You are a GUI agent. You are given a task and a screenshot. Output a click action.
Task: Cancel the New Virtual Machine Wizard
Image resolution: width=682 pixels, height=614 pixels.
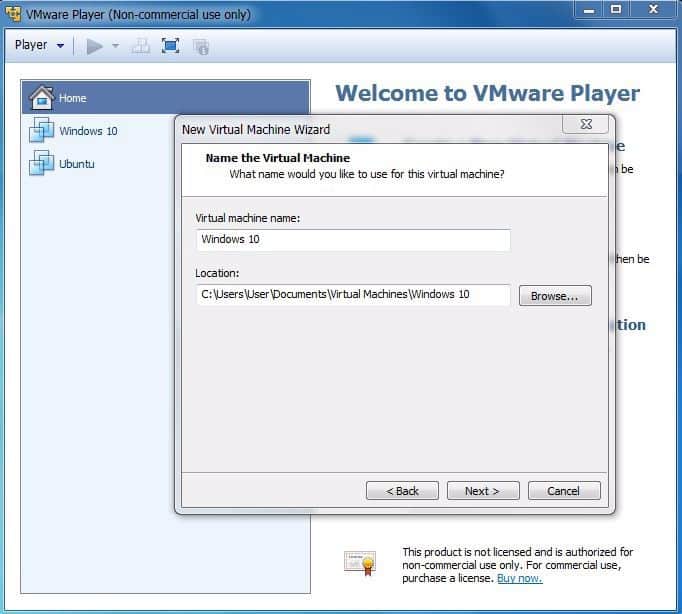coord(564,491)
